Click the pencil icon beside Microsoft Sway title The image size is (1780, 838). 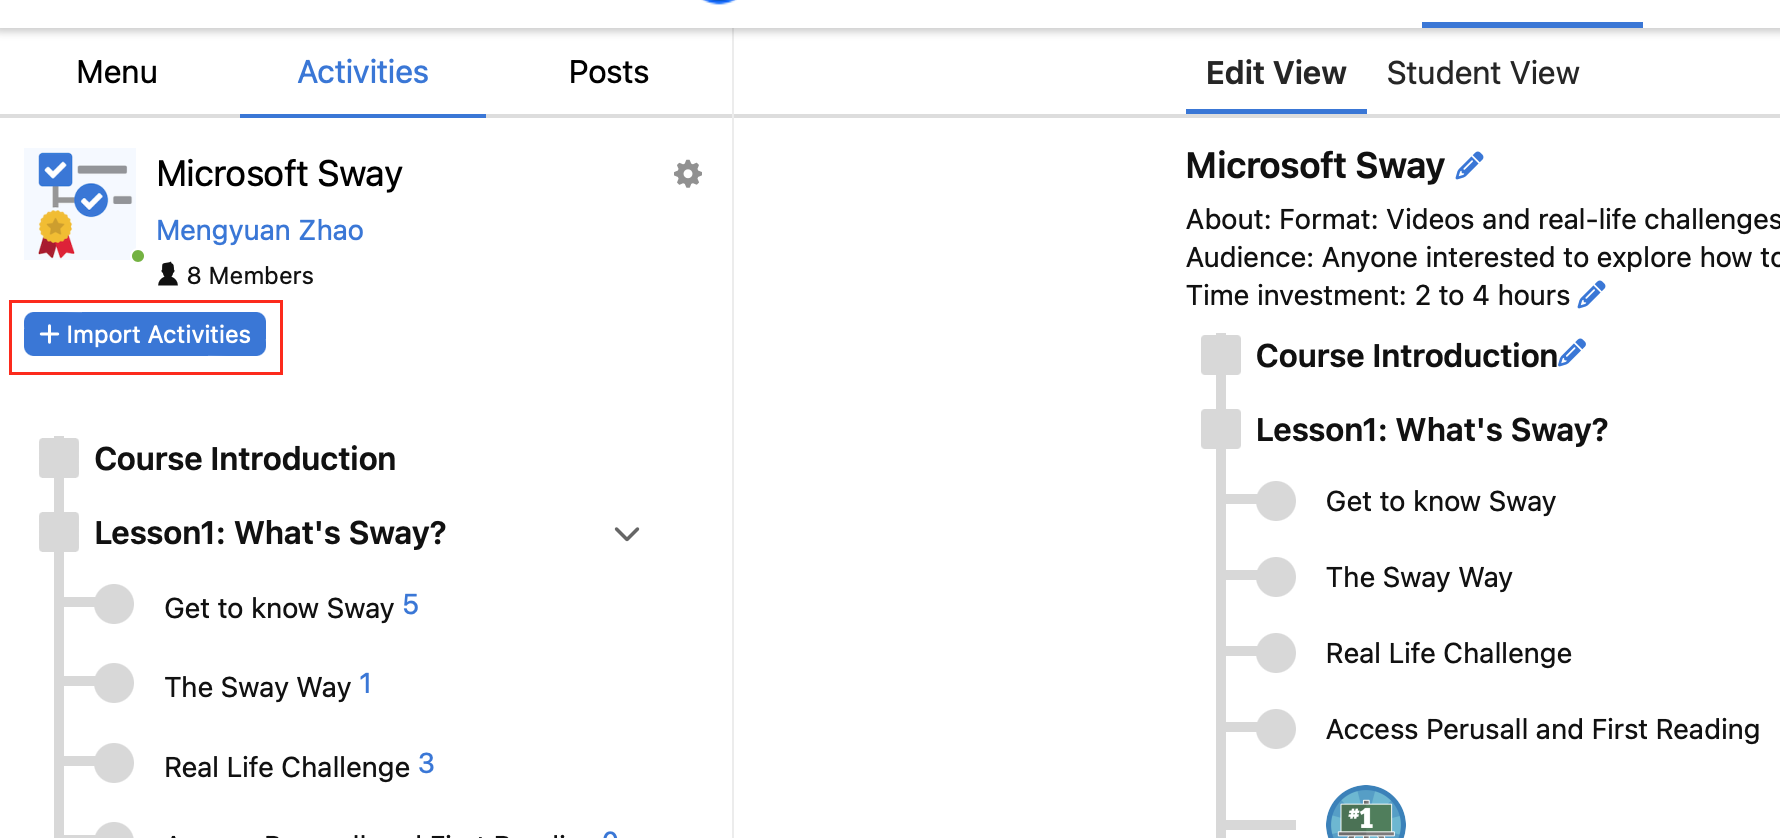(1469, 166)
